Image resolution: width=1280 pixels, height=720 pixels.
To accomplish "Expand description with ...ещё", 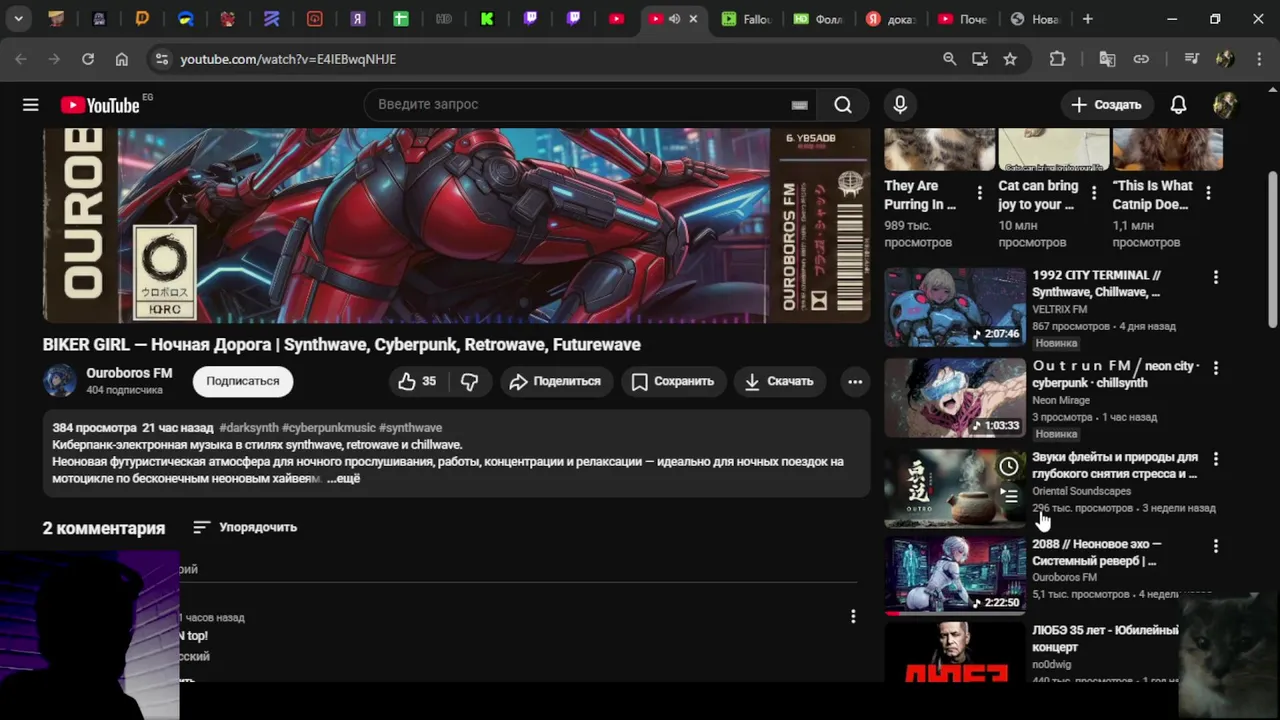I will tap(343, 478).
